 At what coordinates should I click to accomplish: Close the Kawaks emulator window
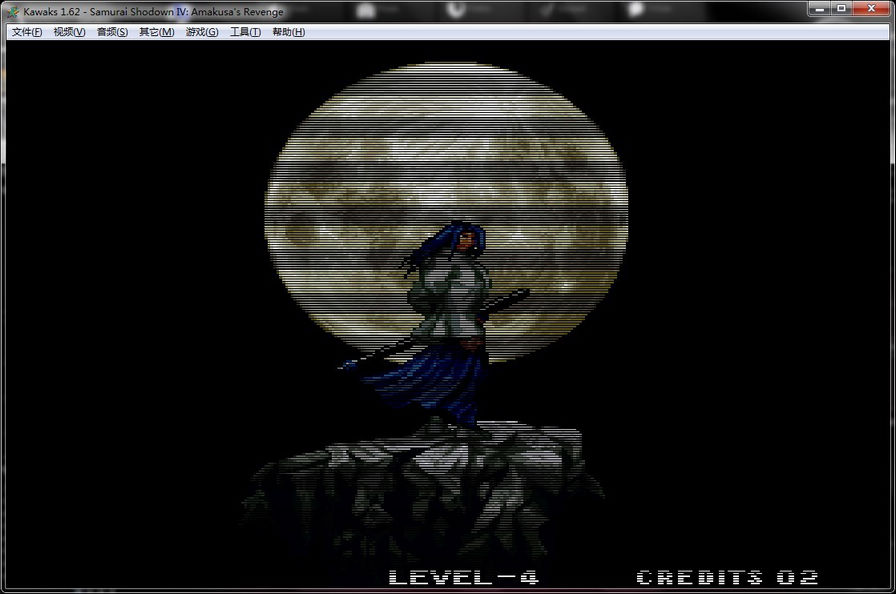871,9
